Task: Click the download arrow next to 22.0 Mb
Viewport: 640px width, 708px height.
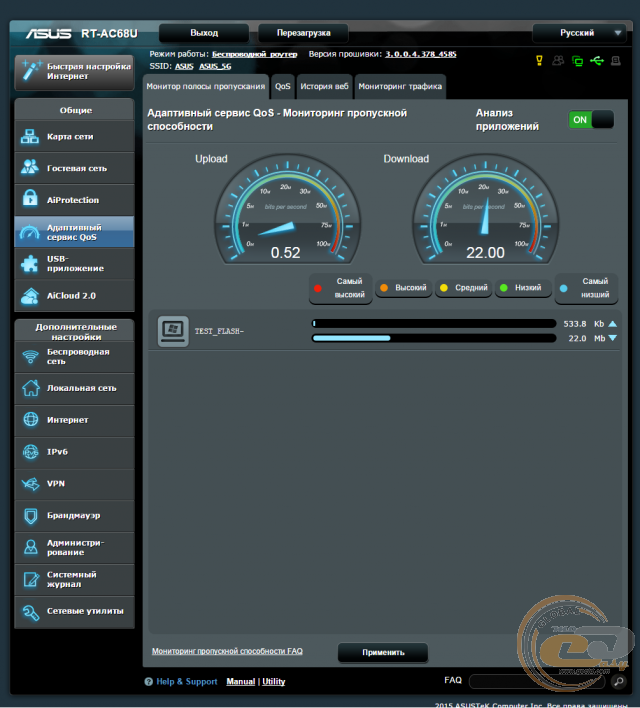Action: (x=612, y=338)
